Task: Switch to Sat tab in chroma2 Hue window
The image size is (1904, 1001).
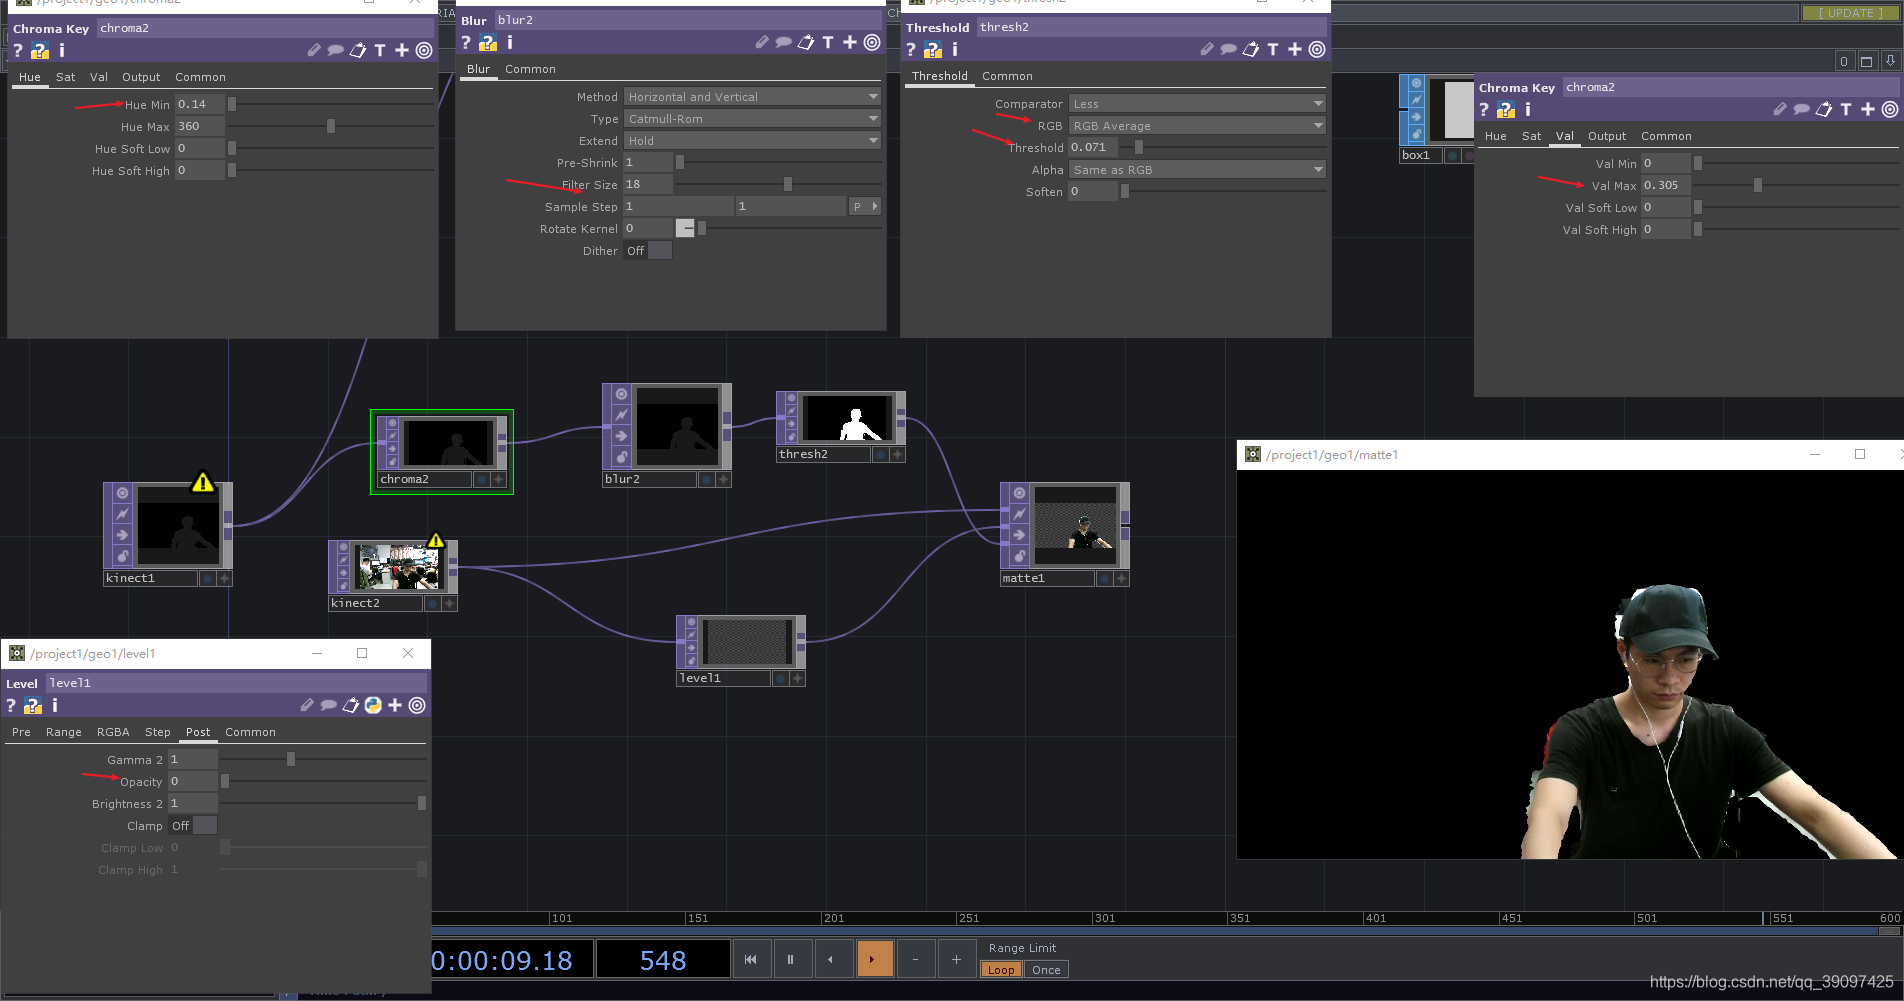Action: [65, 77]
